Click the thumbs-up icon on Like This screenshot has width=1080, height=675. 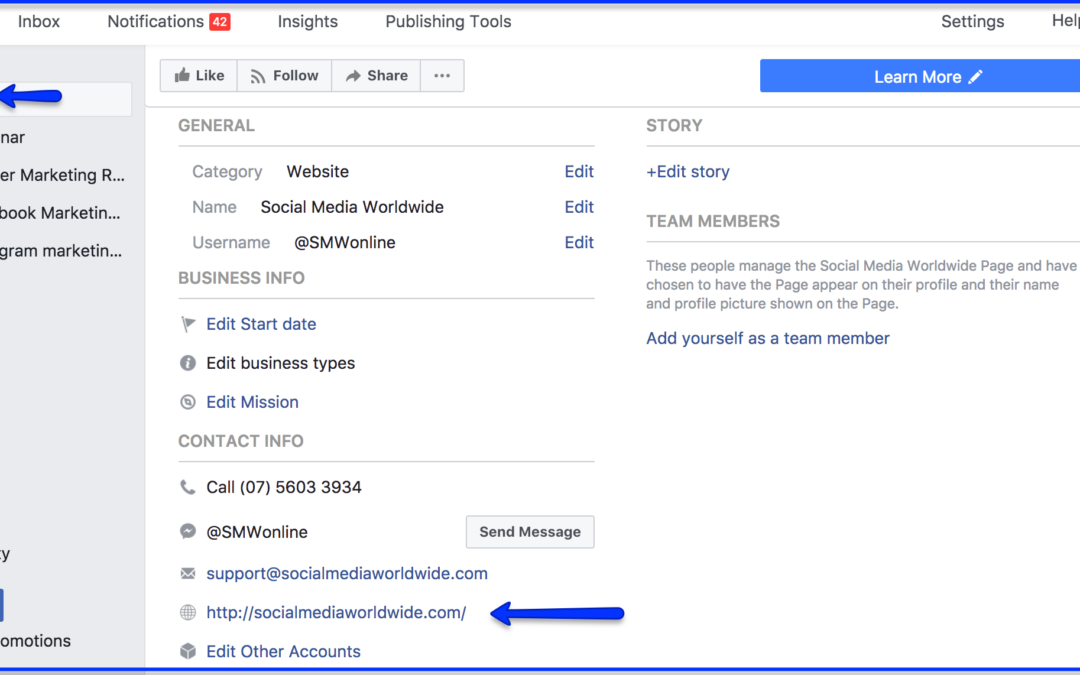point(182,75)
